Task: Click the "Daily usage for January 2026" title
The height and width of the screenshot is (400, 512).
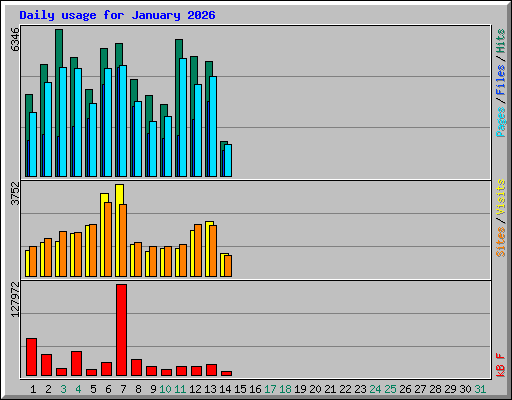Action: (x=117, y=15)
